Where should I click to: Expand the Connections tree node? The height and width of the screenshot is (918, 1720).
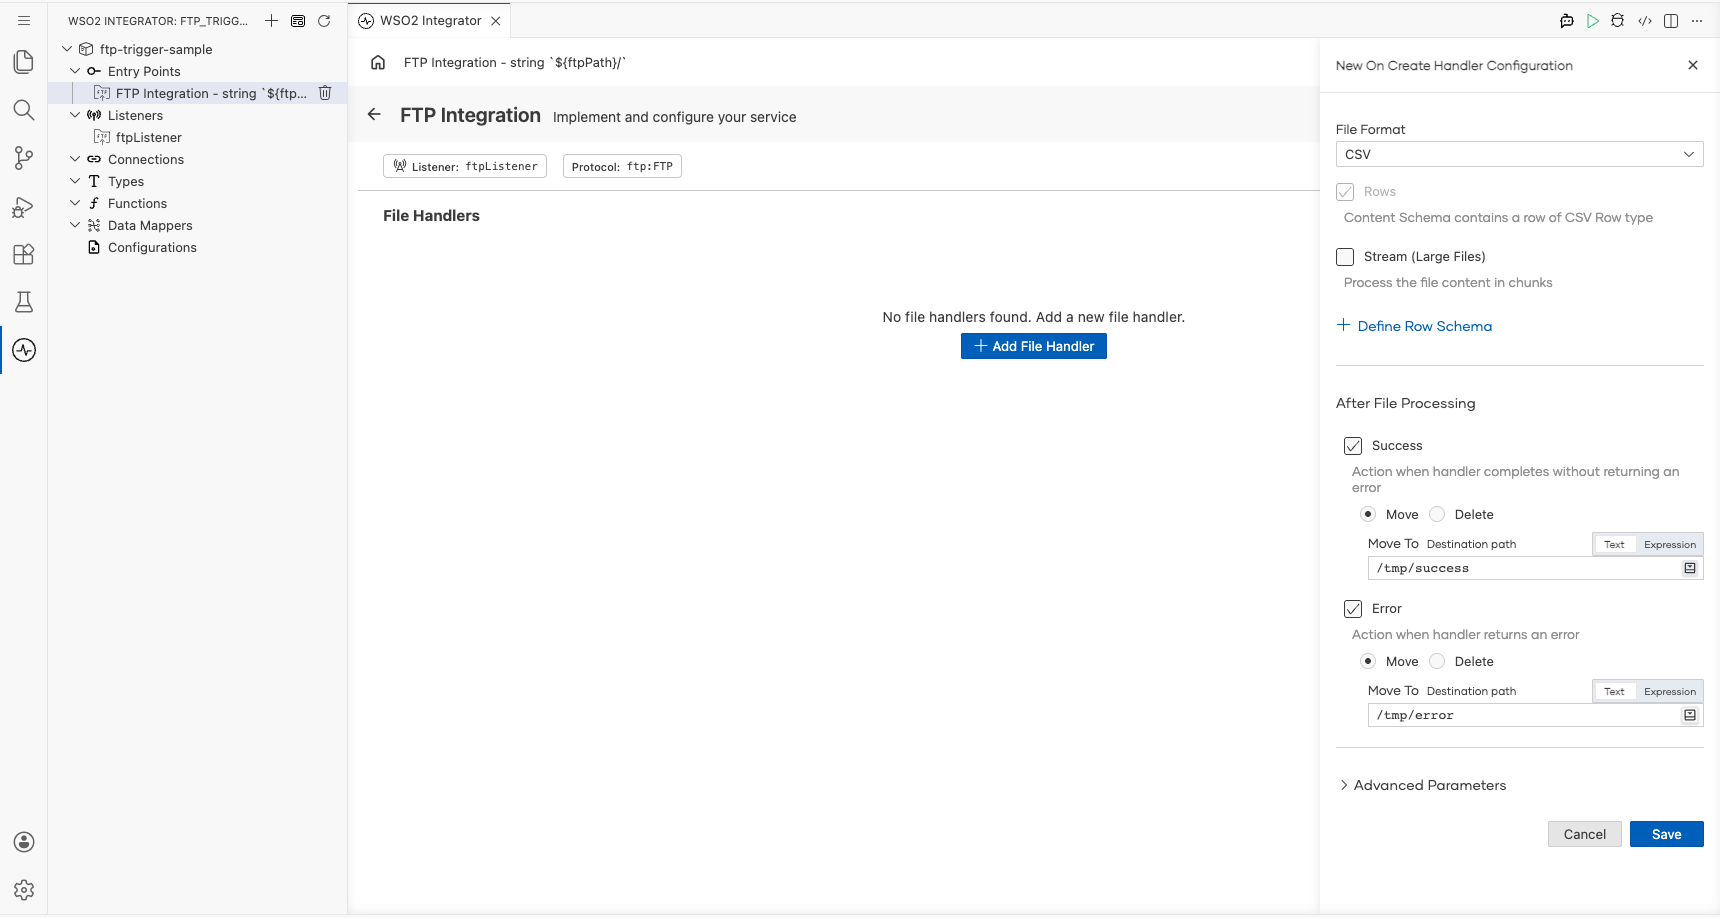[x=75, y=159]
